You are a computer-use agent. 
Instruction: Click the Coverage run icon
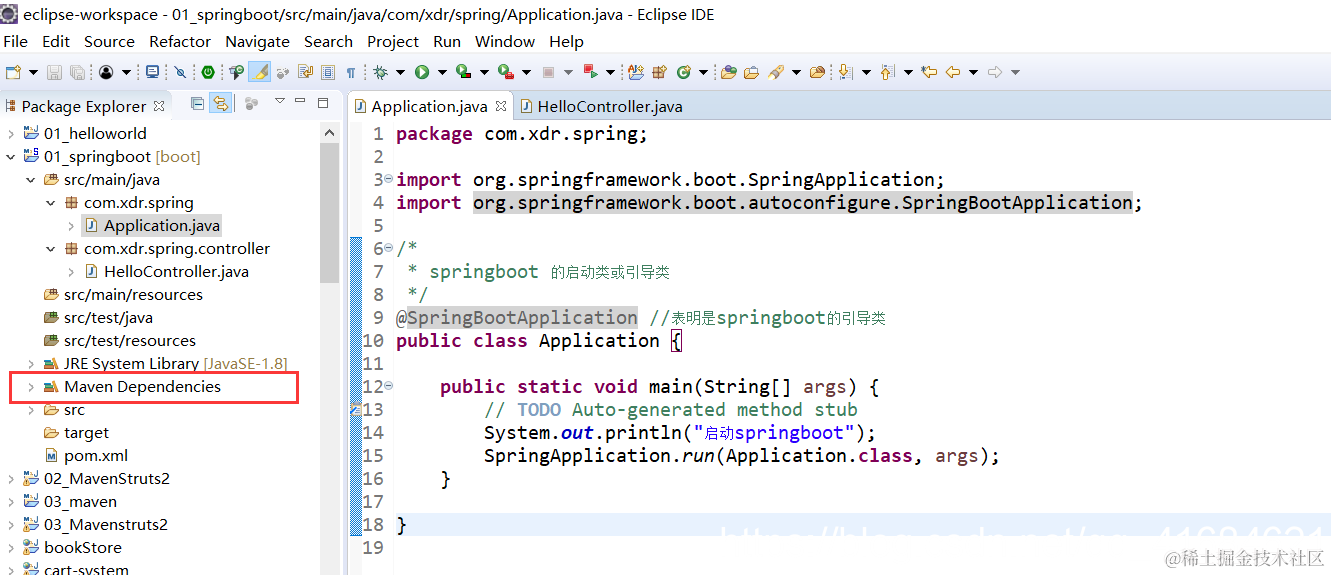(x=463, y=72)
